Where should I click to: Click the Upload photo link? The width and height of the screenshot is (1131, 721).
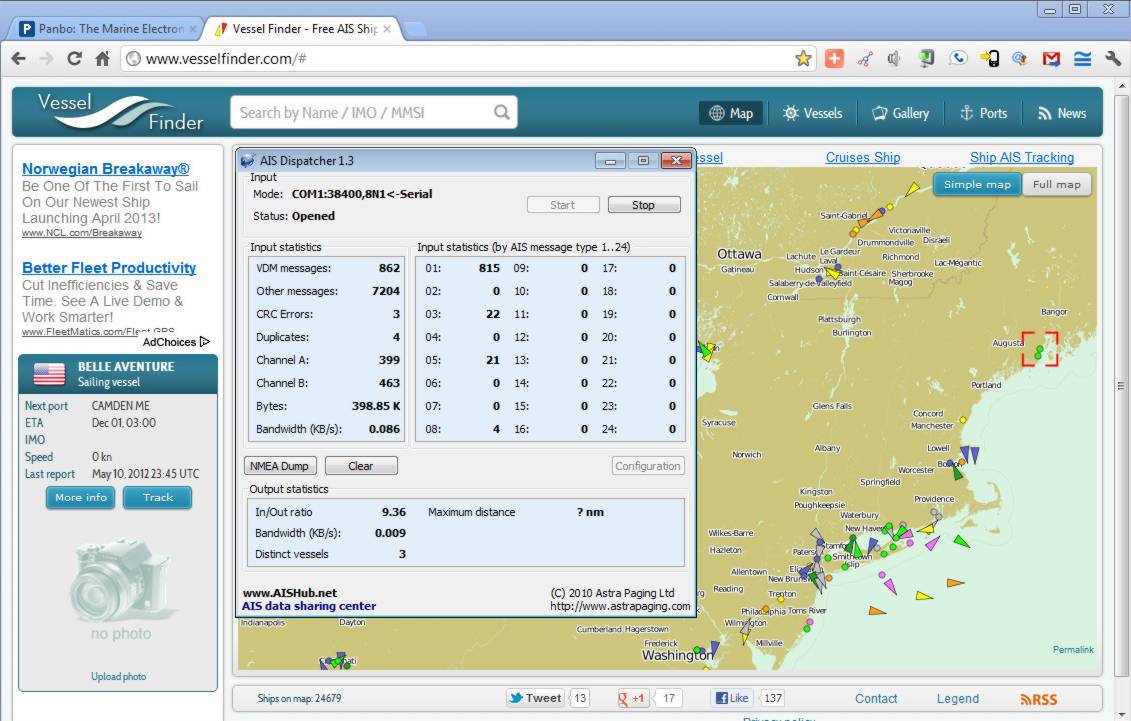tap(118, 676)
